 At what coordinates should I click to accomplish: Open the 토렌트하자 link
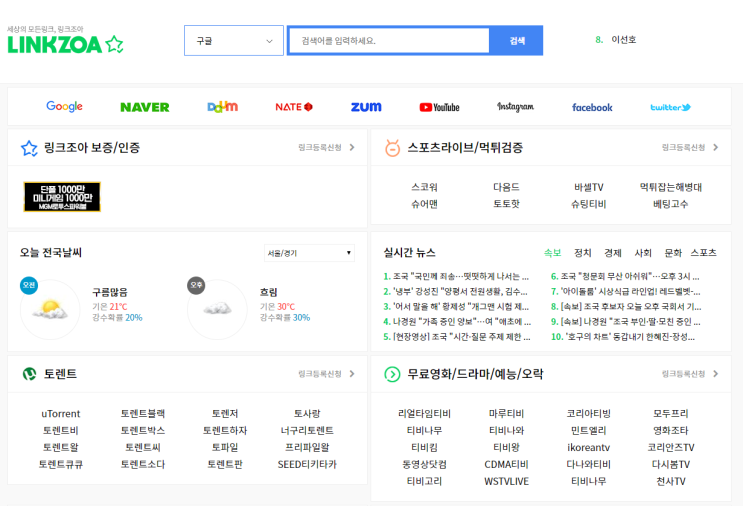[225, 431]
